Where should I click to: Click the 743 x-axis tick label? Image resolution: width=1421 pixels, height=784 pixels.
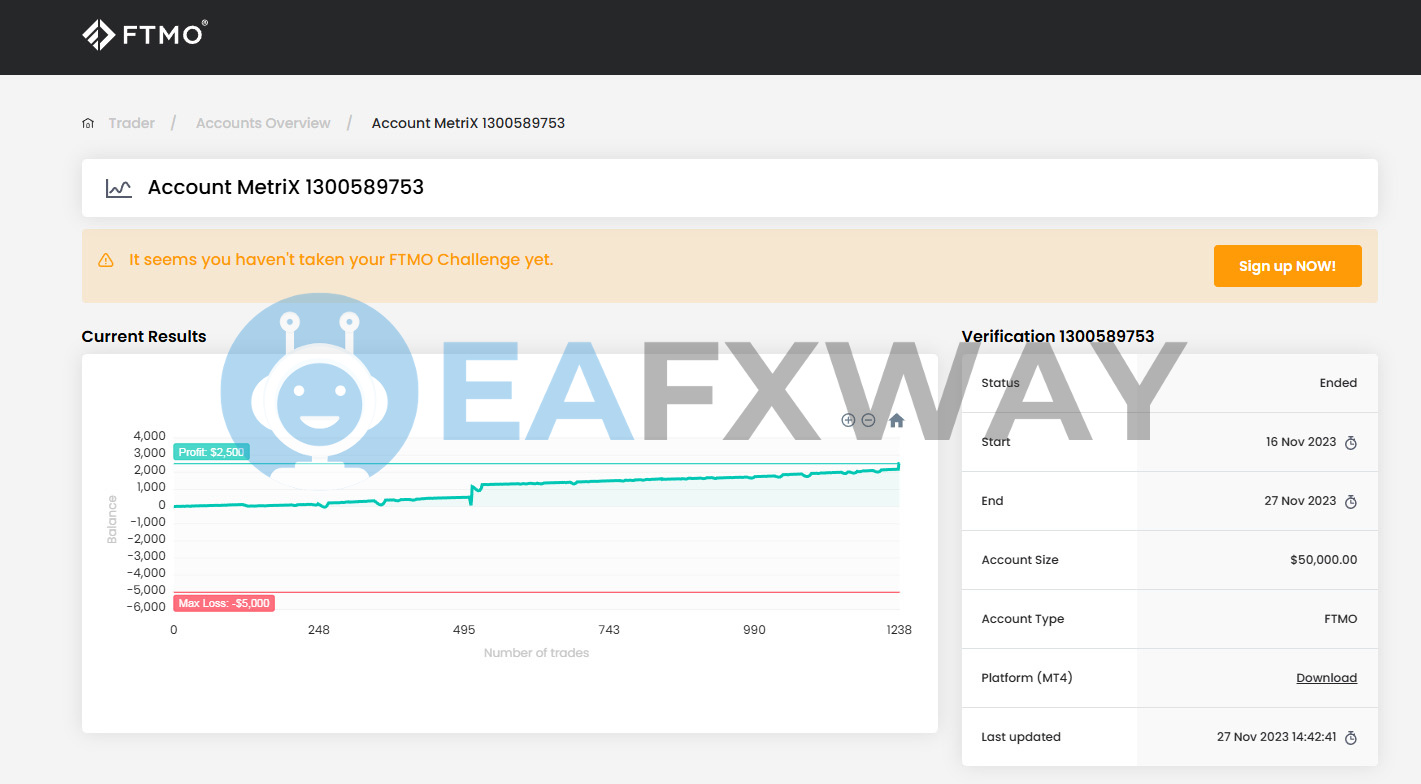point(609,630)
